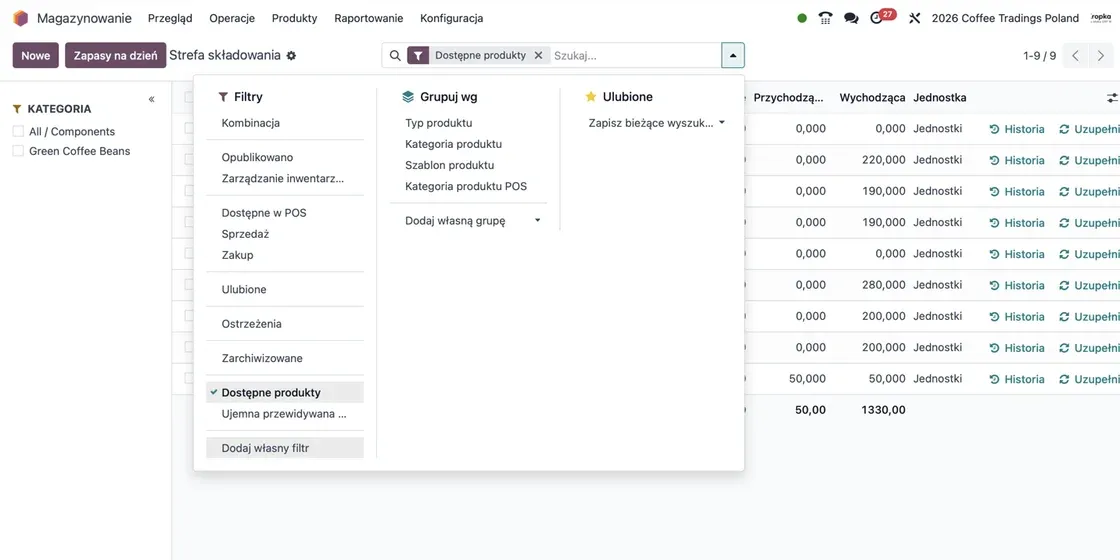The width and height of the screenshot is (1120, 560).
Task: Enable the Ulubione filter option
Action: click(285, 289)
